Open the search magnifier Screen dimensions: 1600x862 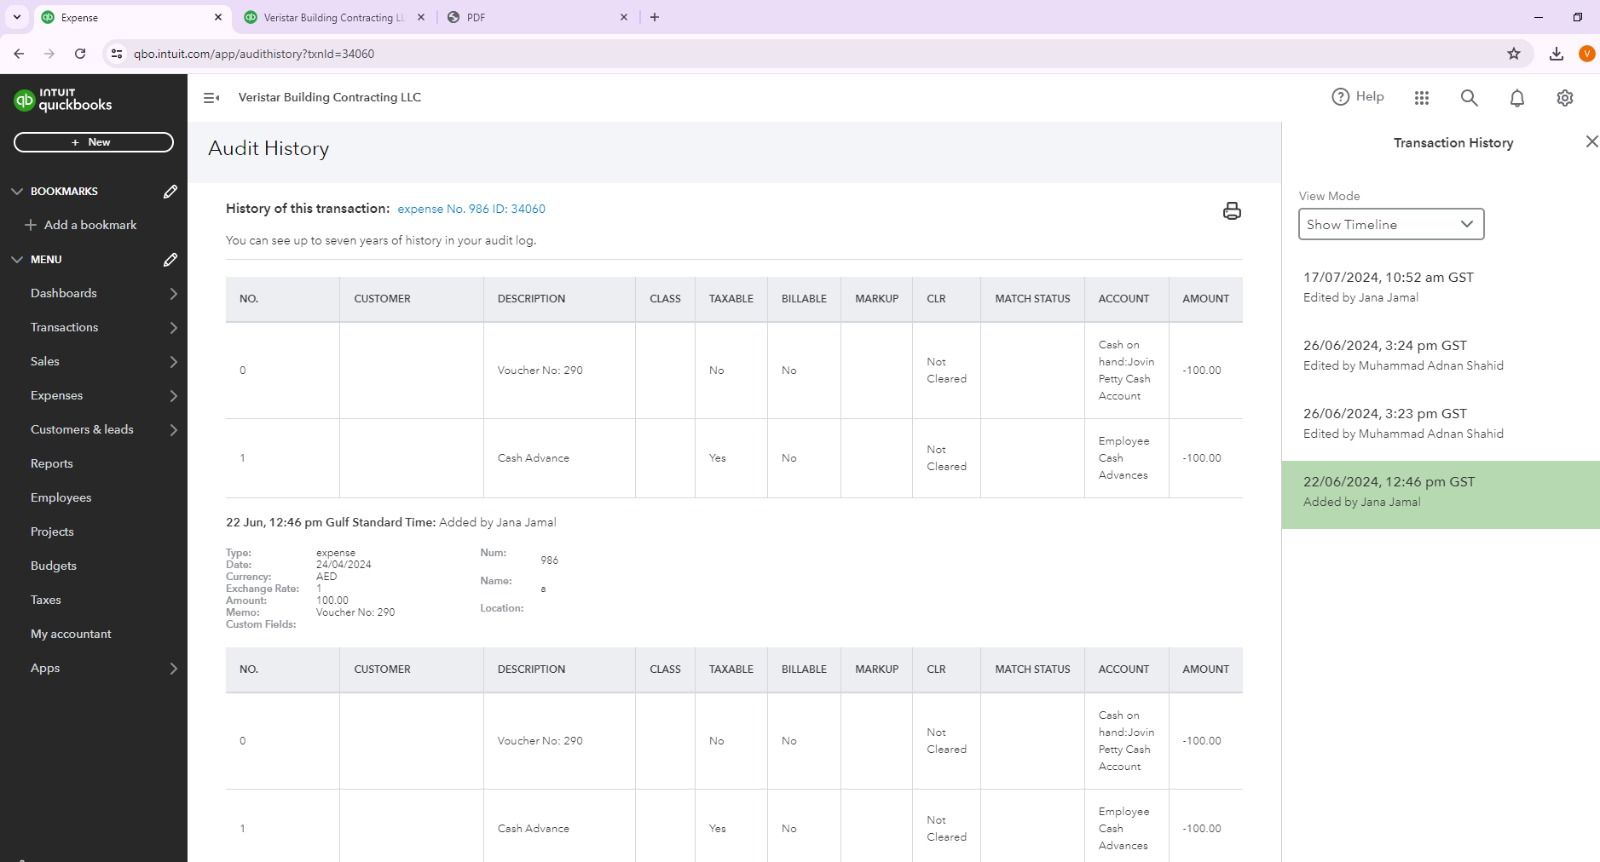tap(1469, 97)
